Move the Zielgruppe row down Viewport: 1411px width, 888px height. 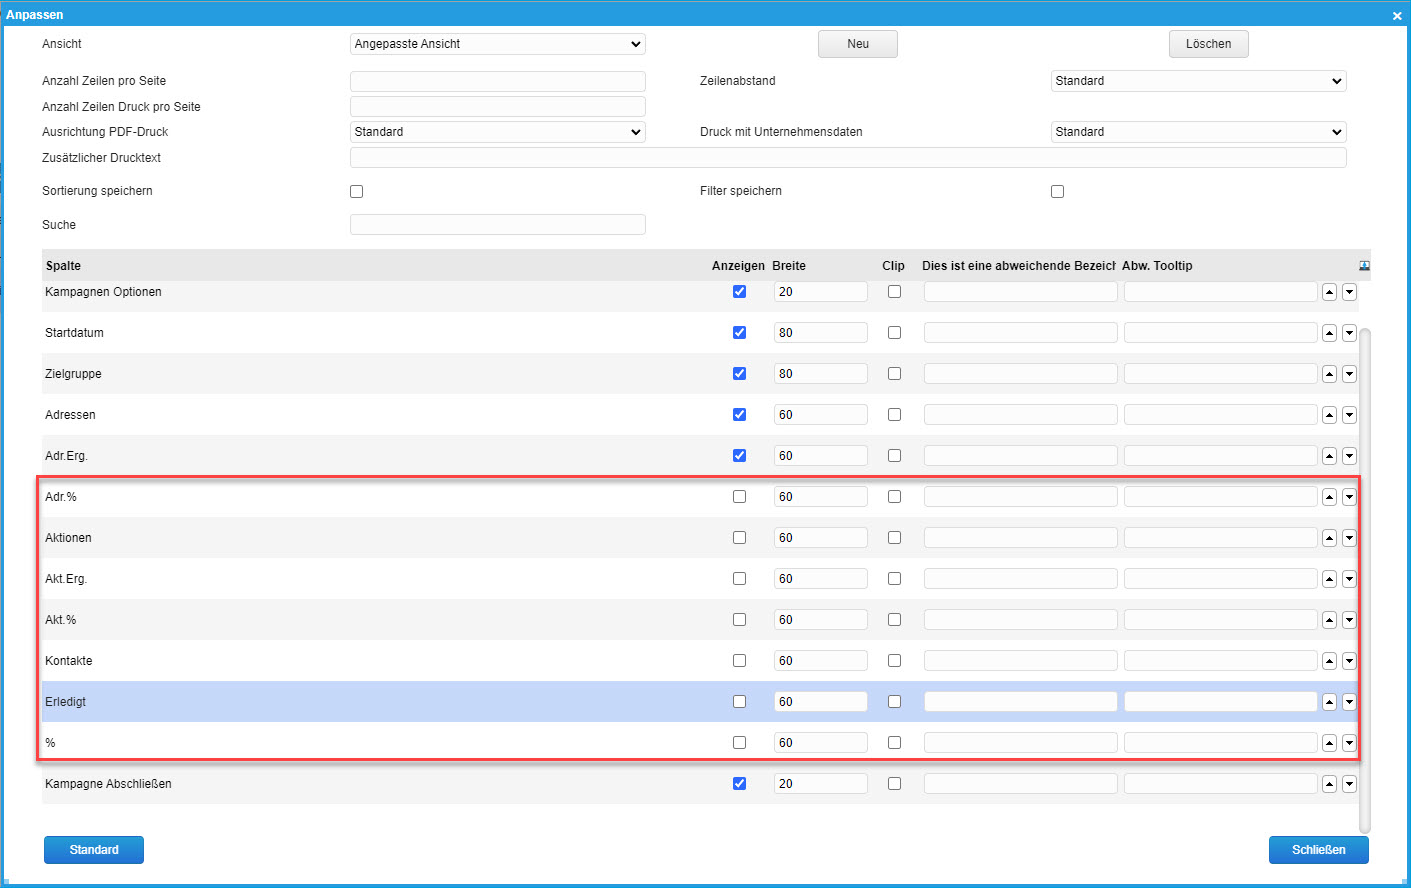click(x=1349, y=374)
